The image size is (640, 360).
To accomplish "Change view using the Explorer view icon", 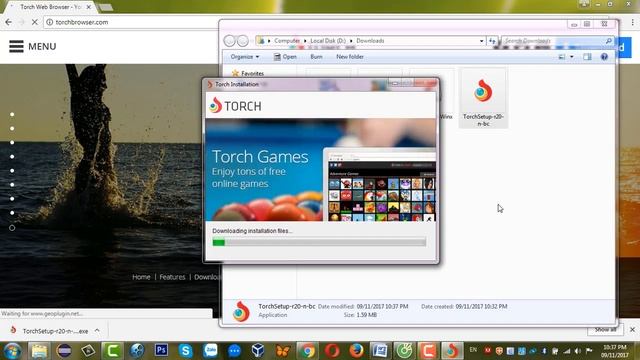I will (x=562, y=57).
